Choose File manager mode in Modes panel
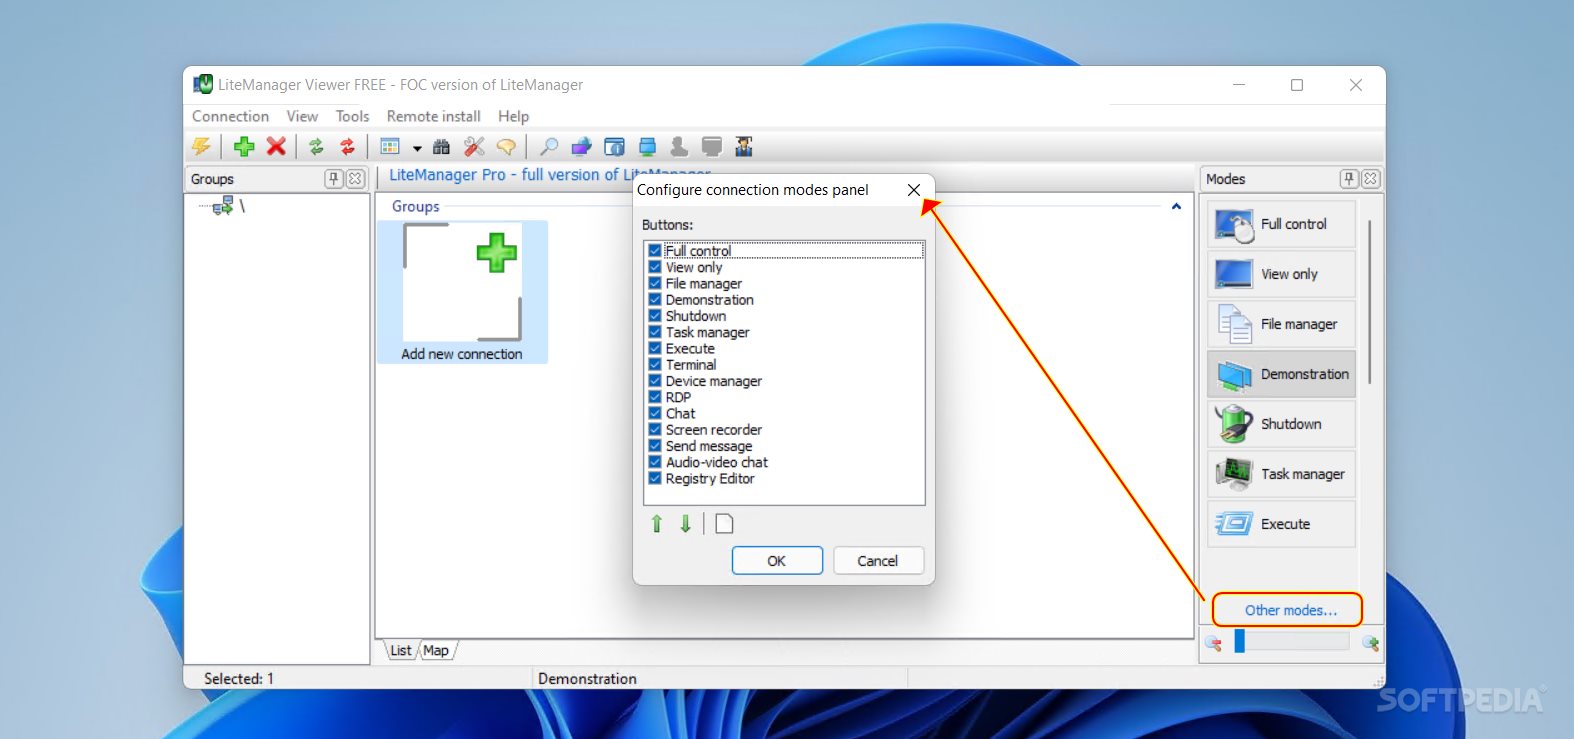Screen dimensions: 1574x739 (x=1282, y=324)
